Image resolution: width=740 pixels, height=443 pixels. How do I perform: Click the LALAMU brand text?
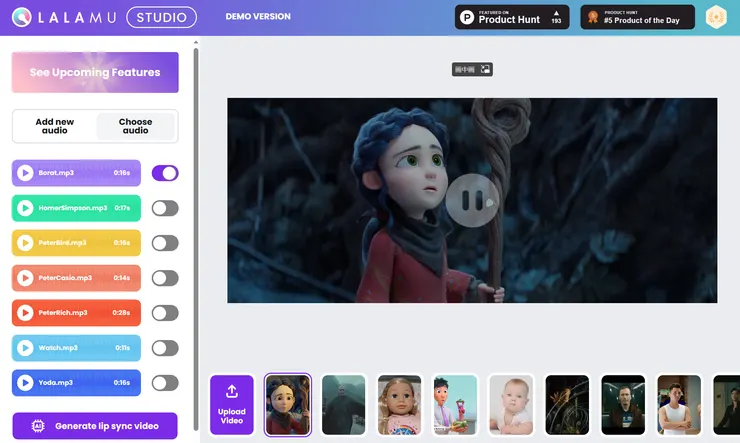77,17
